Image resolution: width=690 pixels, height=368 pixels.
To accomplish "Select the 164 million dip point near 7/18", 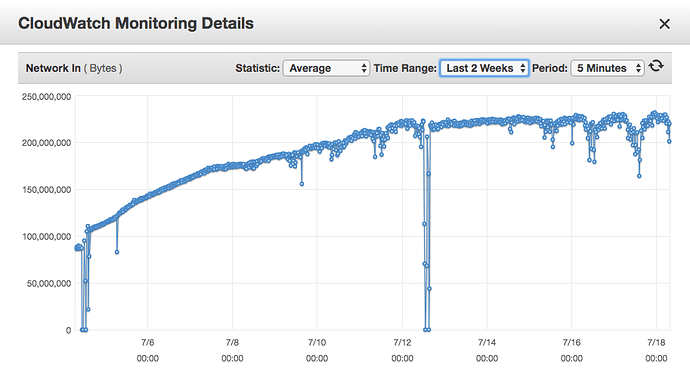I will (639, 176).
